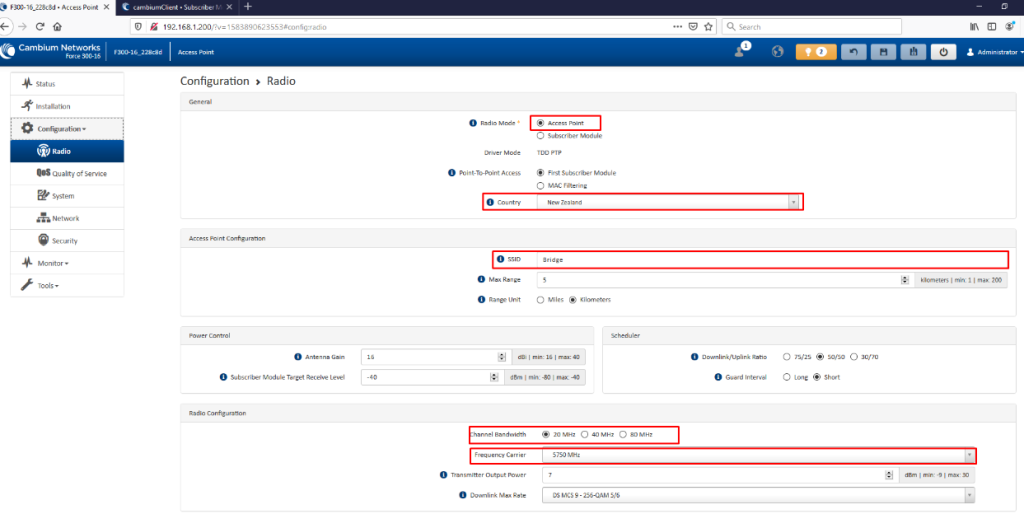Expand the Downlink Max Rate dropdown
The height and width of the screenshot is (528, 1024).
tap(758, 495)
